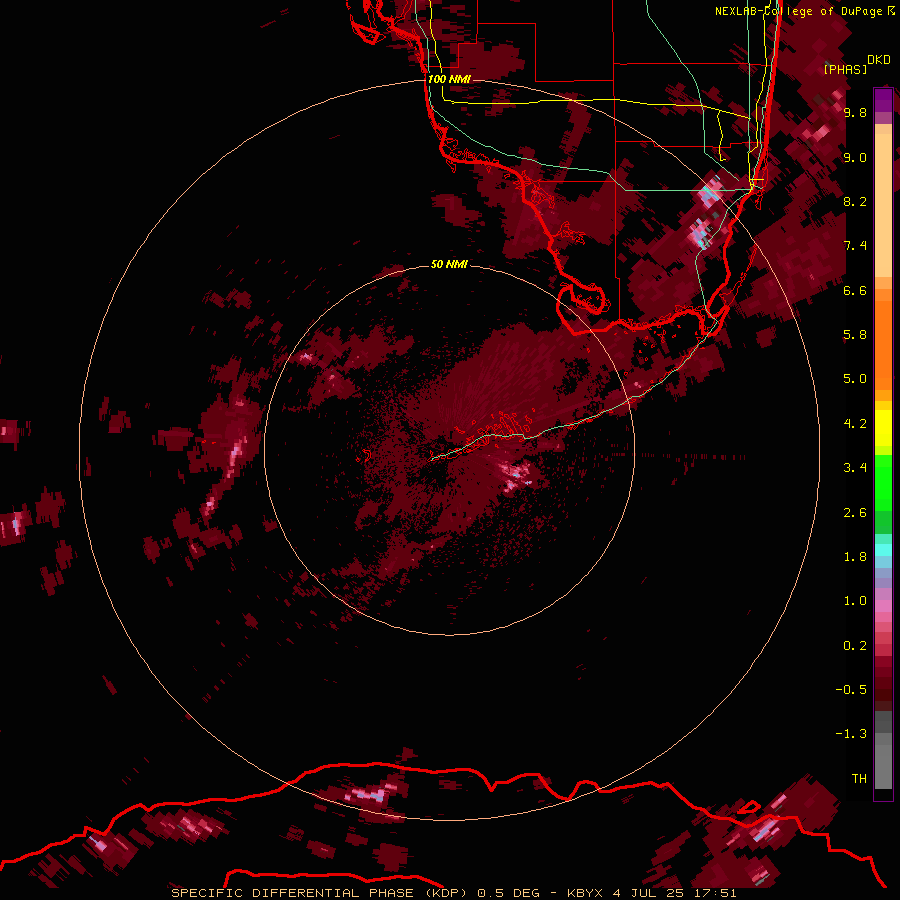The height and width of the screenshot is (900, 900).
Task: Click "(KDP)" in the bottom caption
Action: pyautogui.click(x=447, y=893)
